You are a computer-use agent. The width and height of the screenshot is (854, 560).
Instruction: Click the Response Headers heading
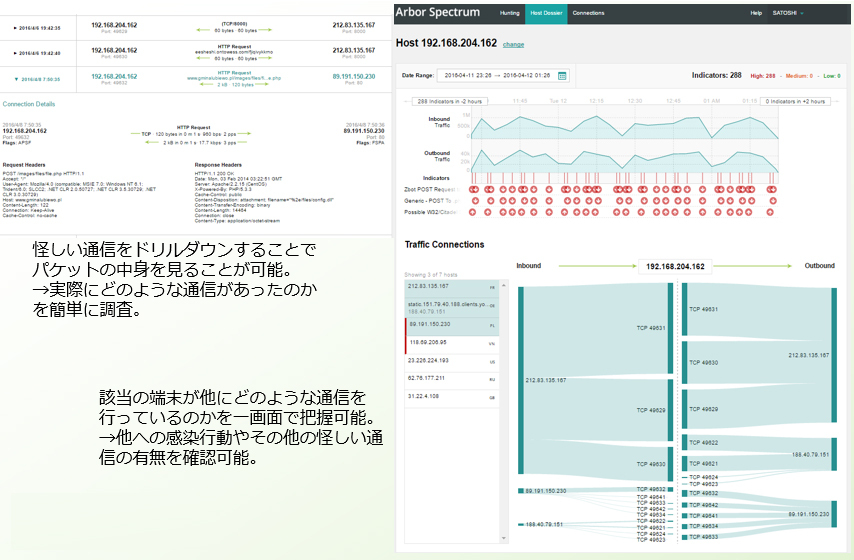point(218,165)
